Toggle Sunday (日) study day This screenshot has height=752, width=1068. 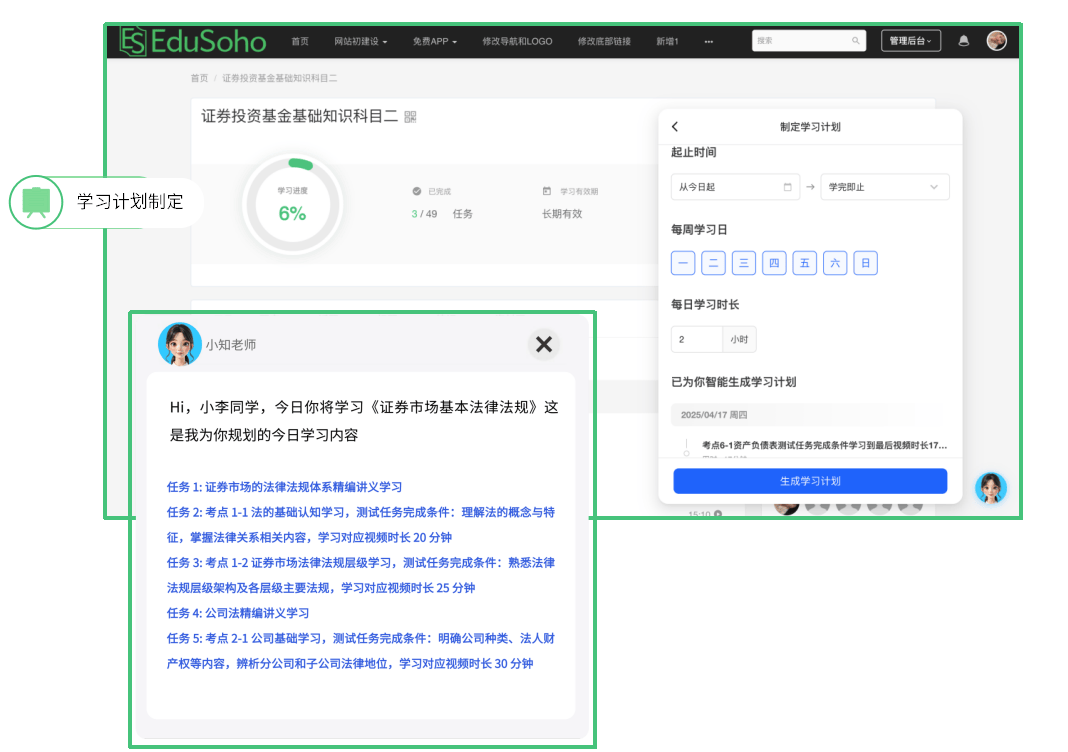pos(865,264)
